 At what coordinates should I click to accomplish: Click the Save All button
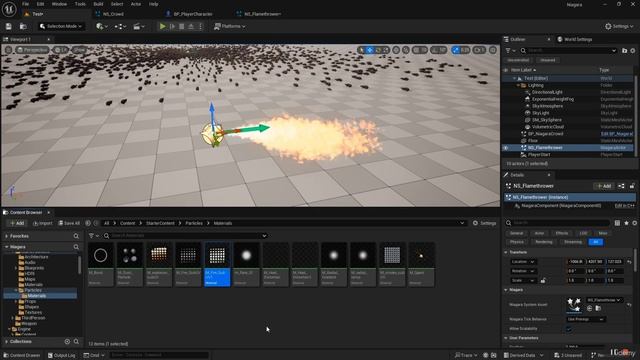coord(69,223)
